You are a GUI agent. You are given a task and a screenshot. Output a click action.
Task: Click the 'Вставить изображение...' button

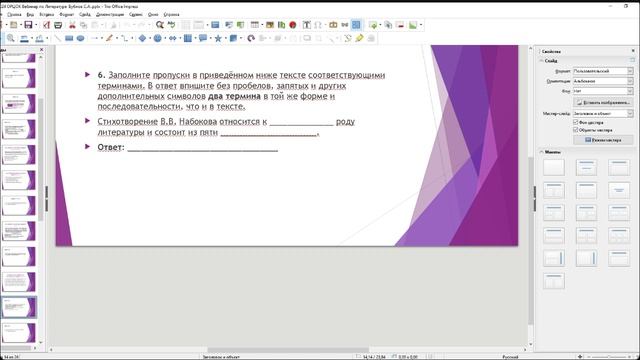(x=603, y=102)
